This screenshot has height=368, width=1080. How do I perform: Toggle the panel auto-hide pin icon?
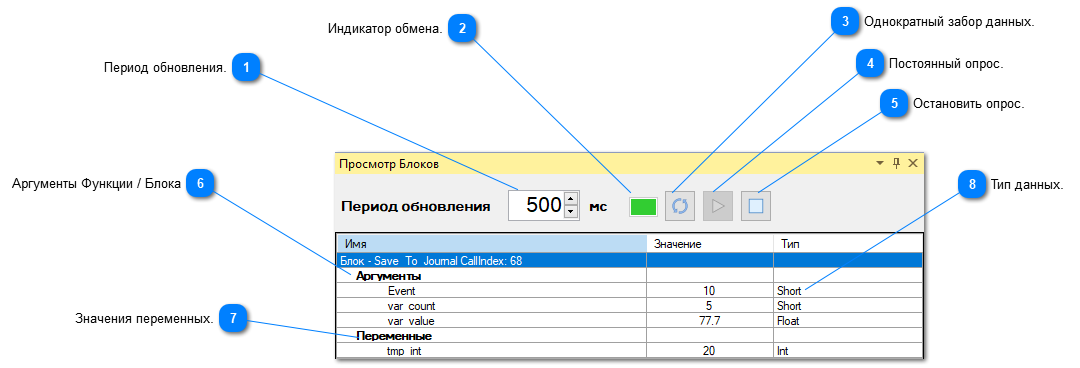(x=896, y=163)
